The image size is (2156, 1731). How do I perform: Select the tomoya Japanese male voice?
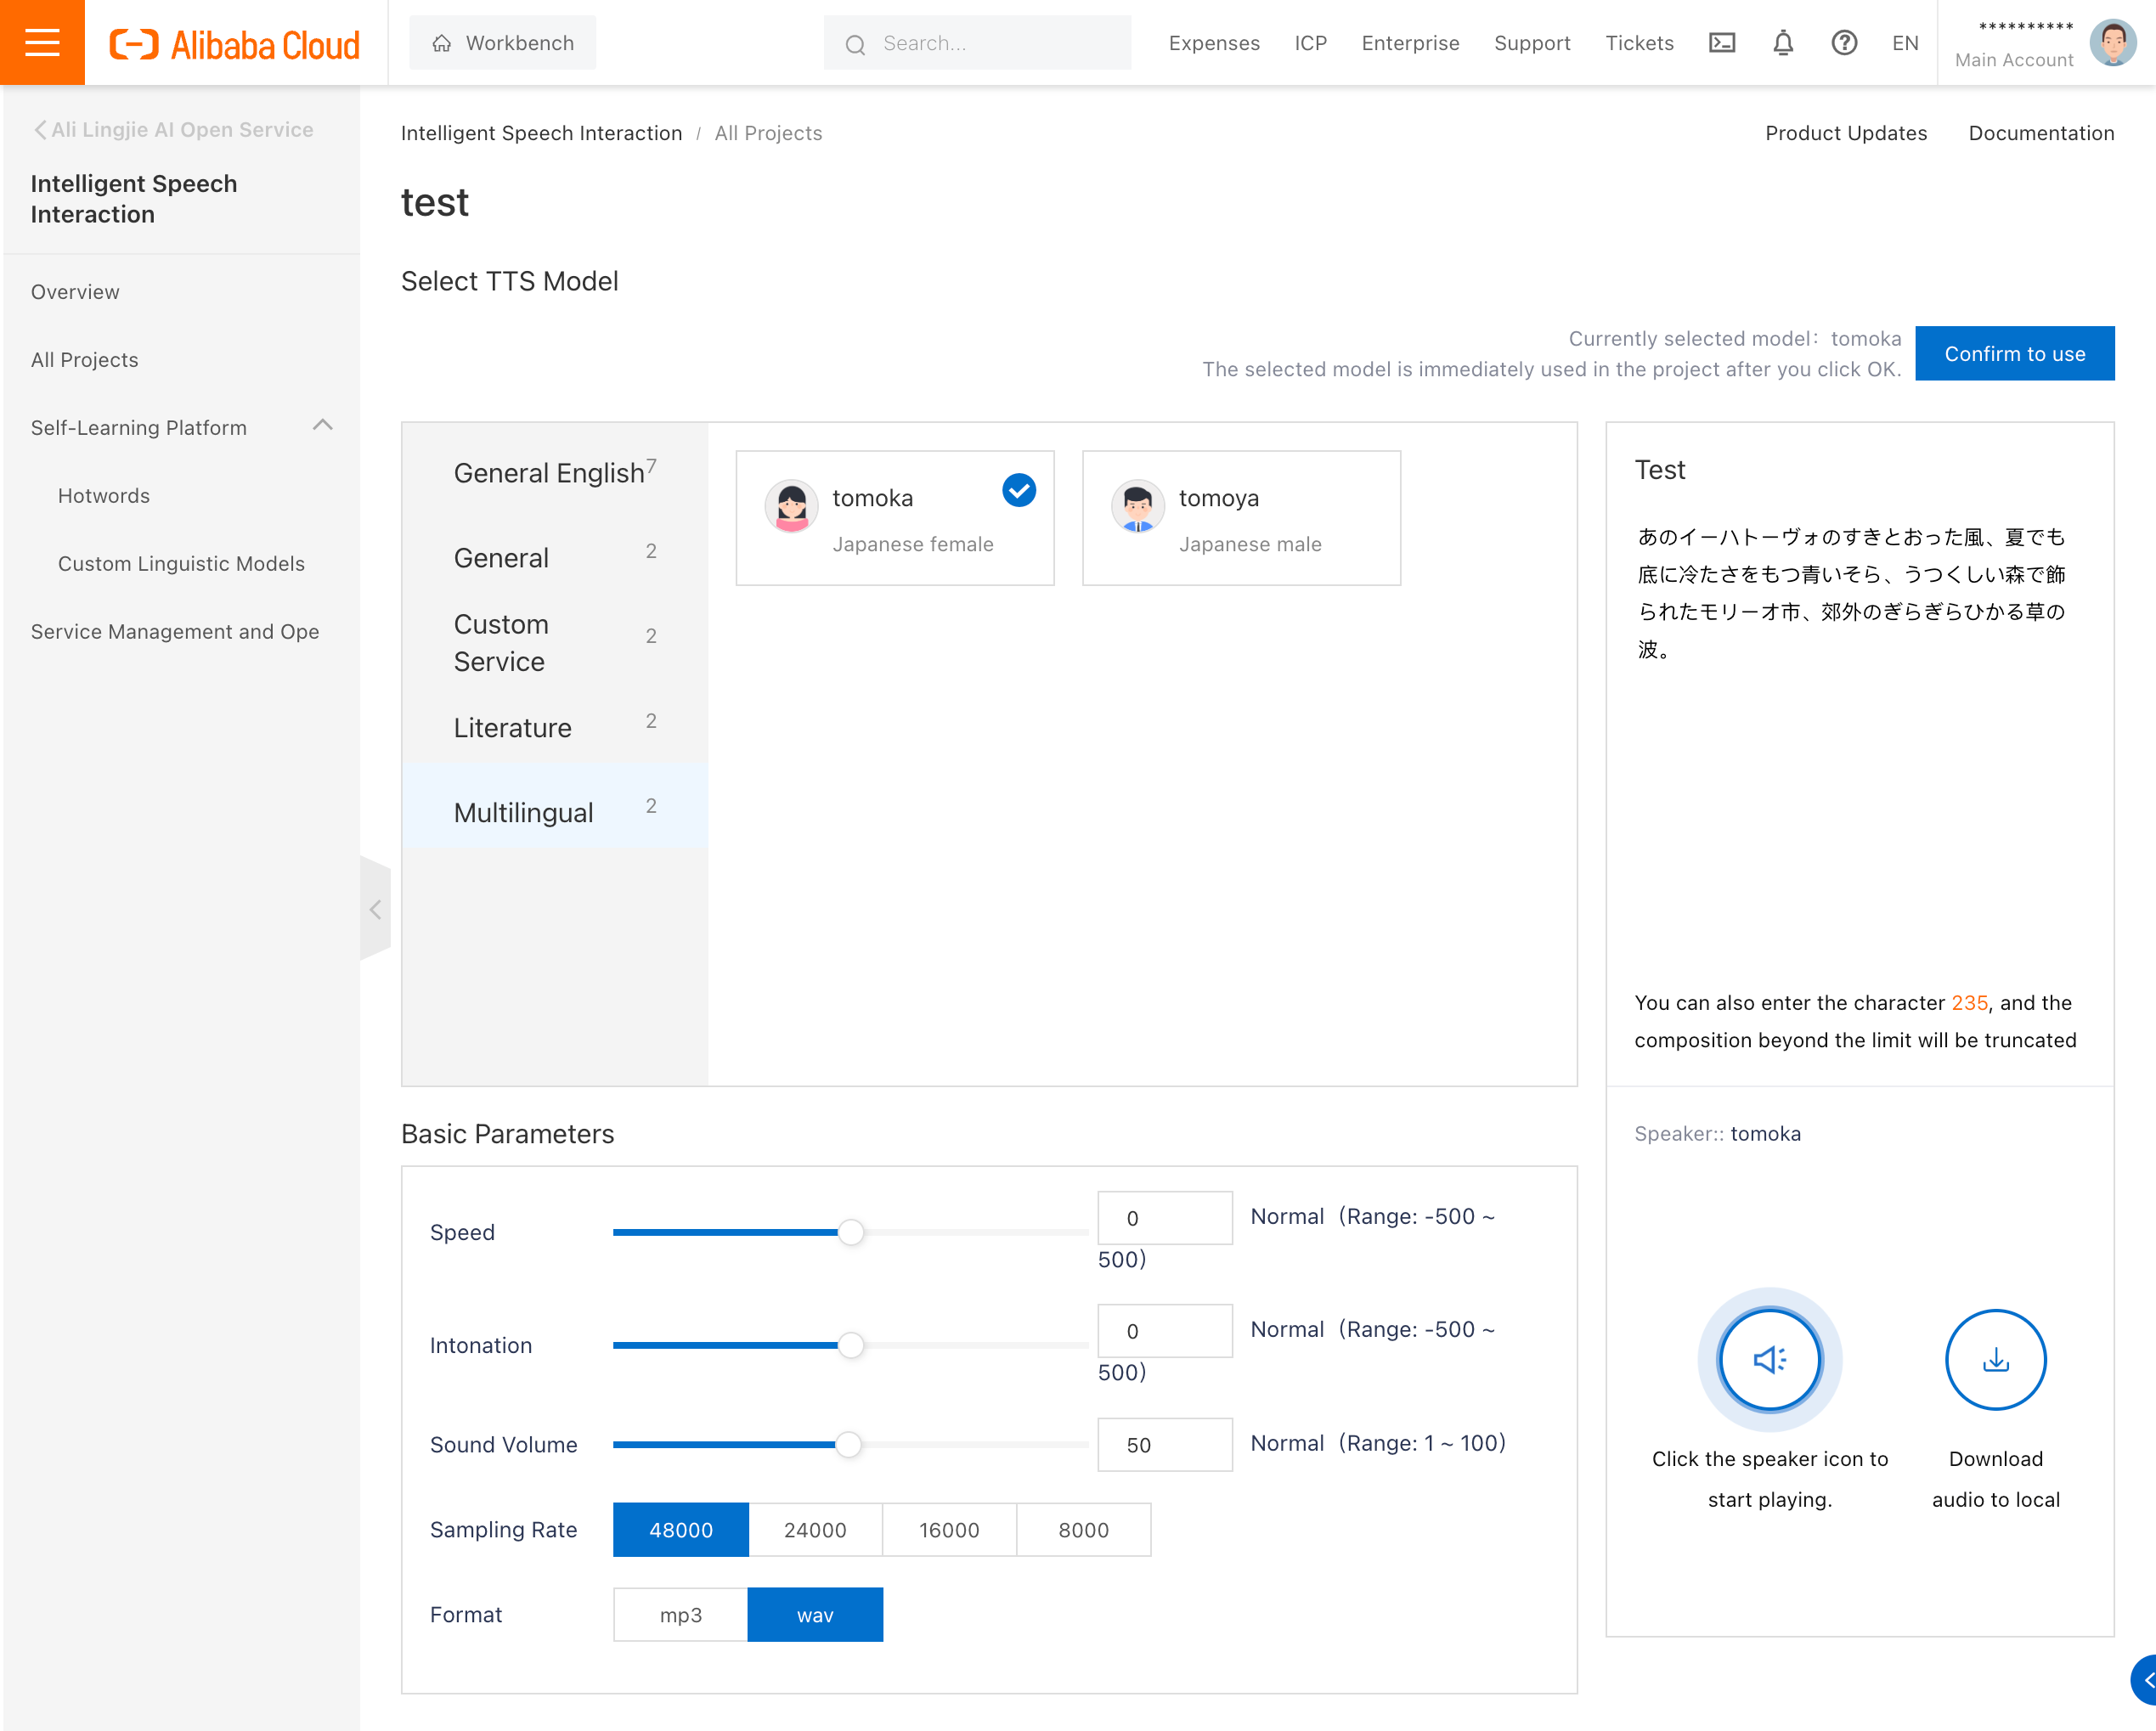point(1240,518)
